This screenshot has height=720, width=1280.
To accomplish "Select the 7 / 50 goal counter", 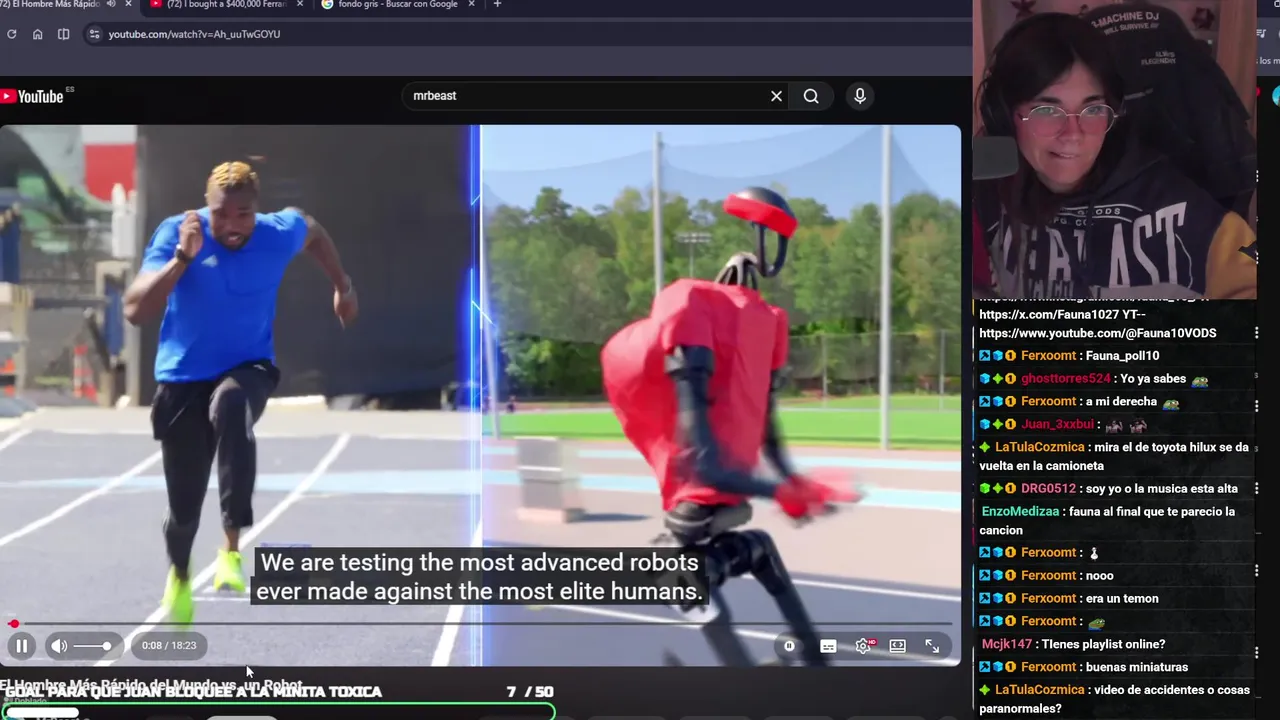I will pyautogui.click(x=530, y=692).
